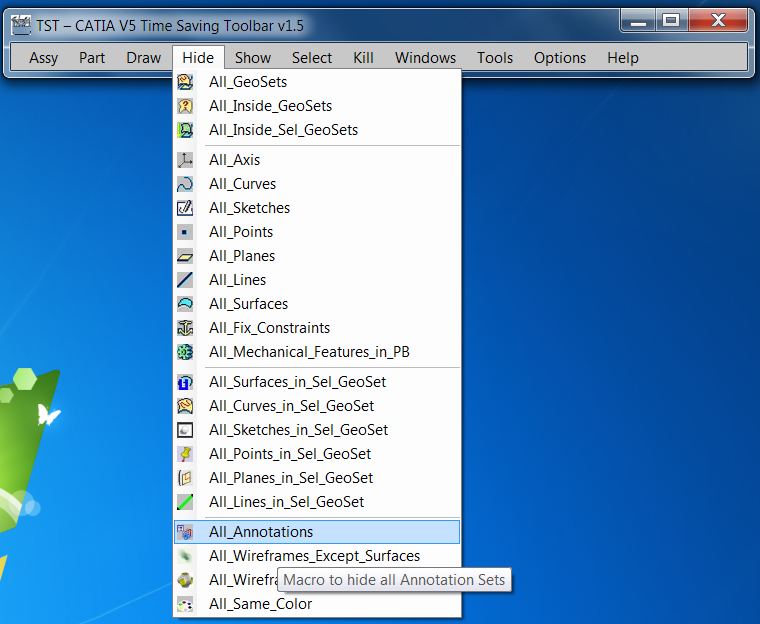This screenshot has width=760, height=624.
Task: Open the Help menu
Action: click(623, 58)
